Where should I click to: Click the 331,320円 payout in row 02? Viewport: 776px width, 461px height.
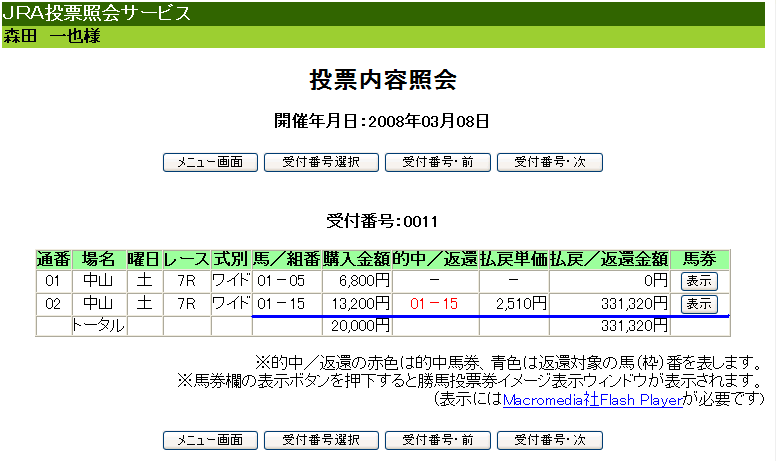pyautogui.click(x=609, y=304)
